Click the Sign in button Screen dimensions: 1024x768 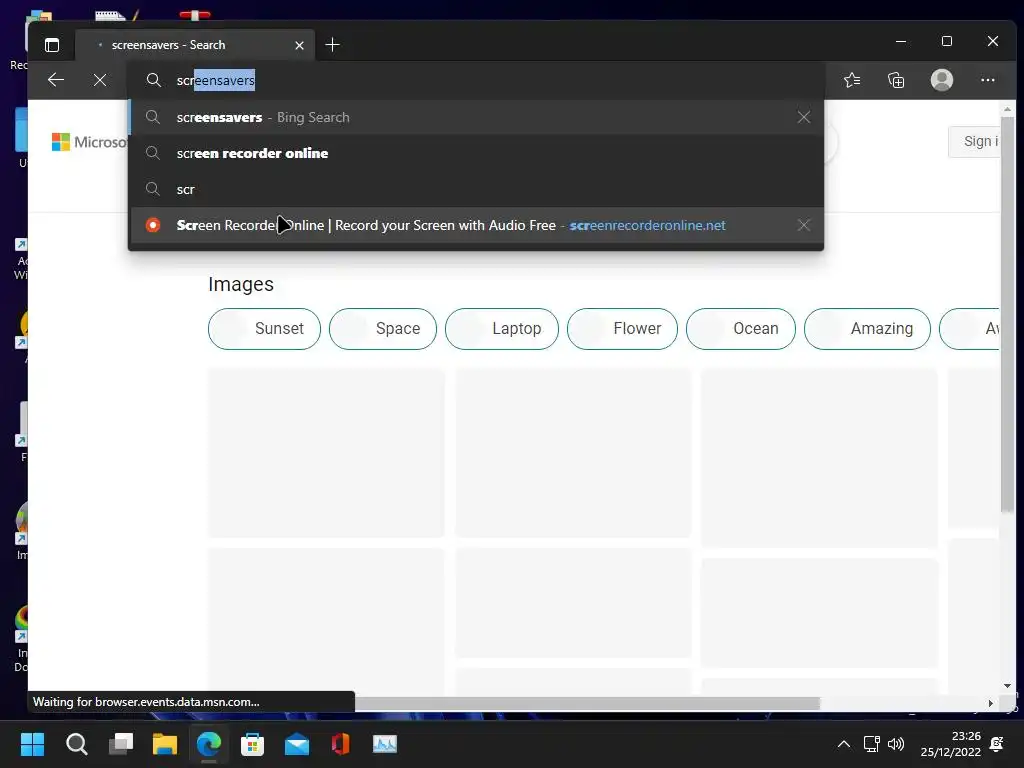[x=974, y=142]
